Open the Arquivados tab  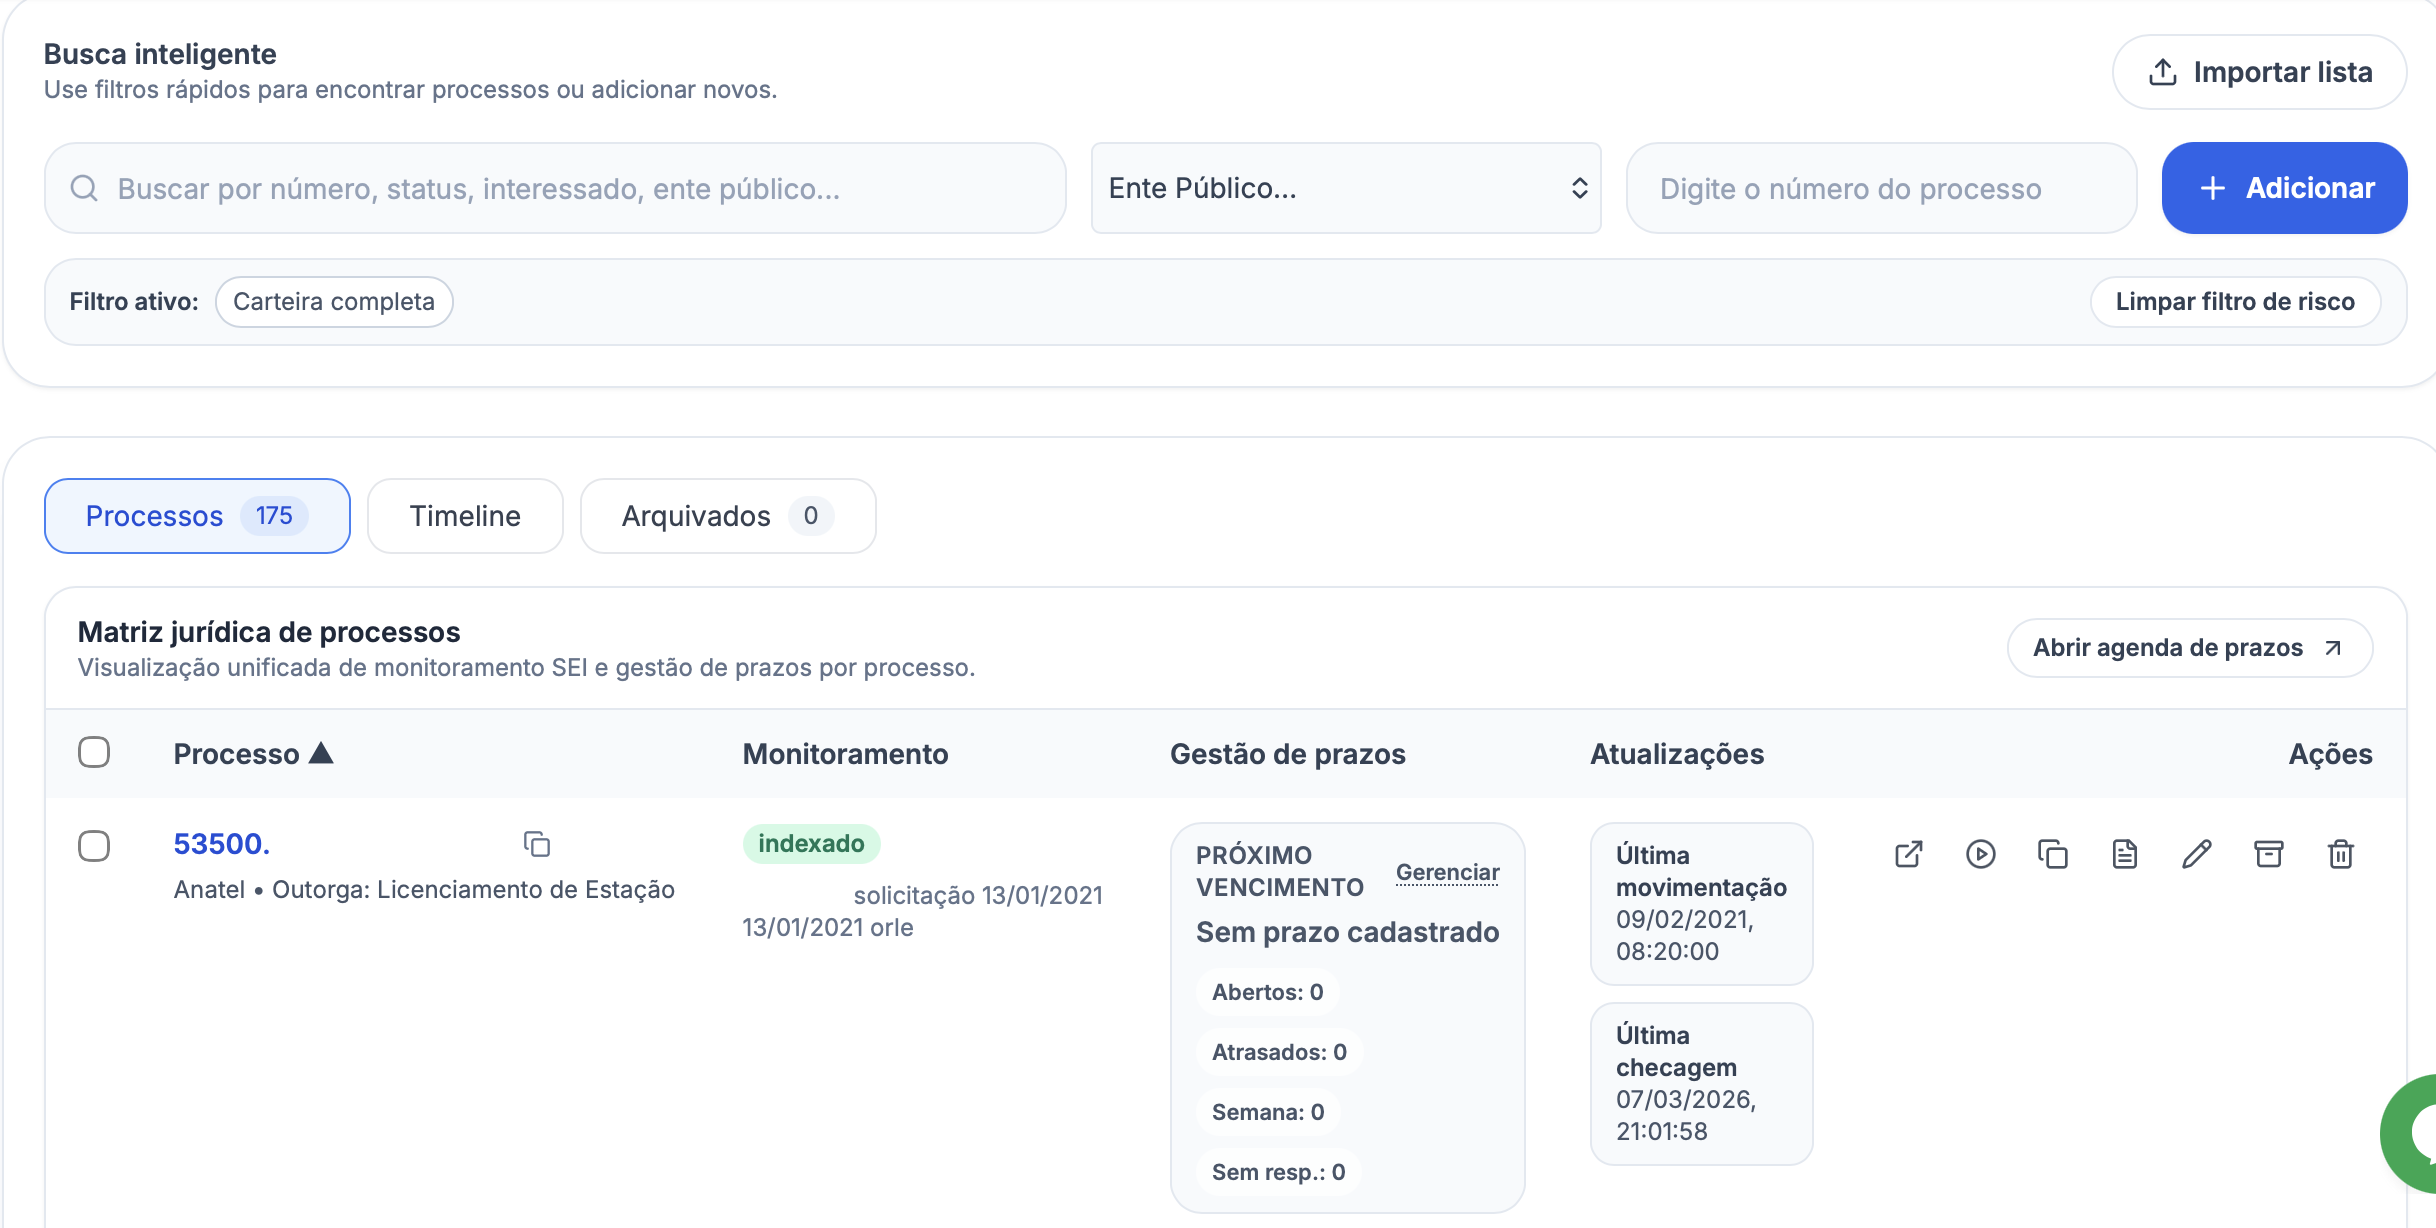[x=728, y=516]
